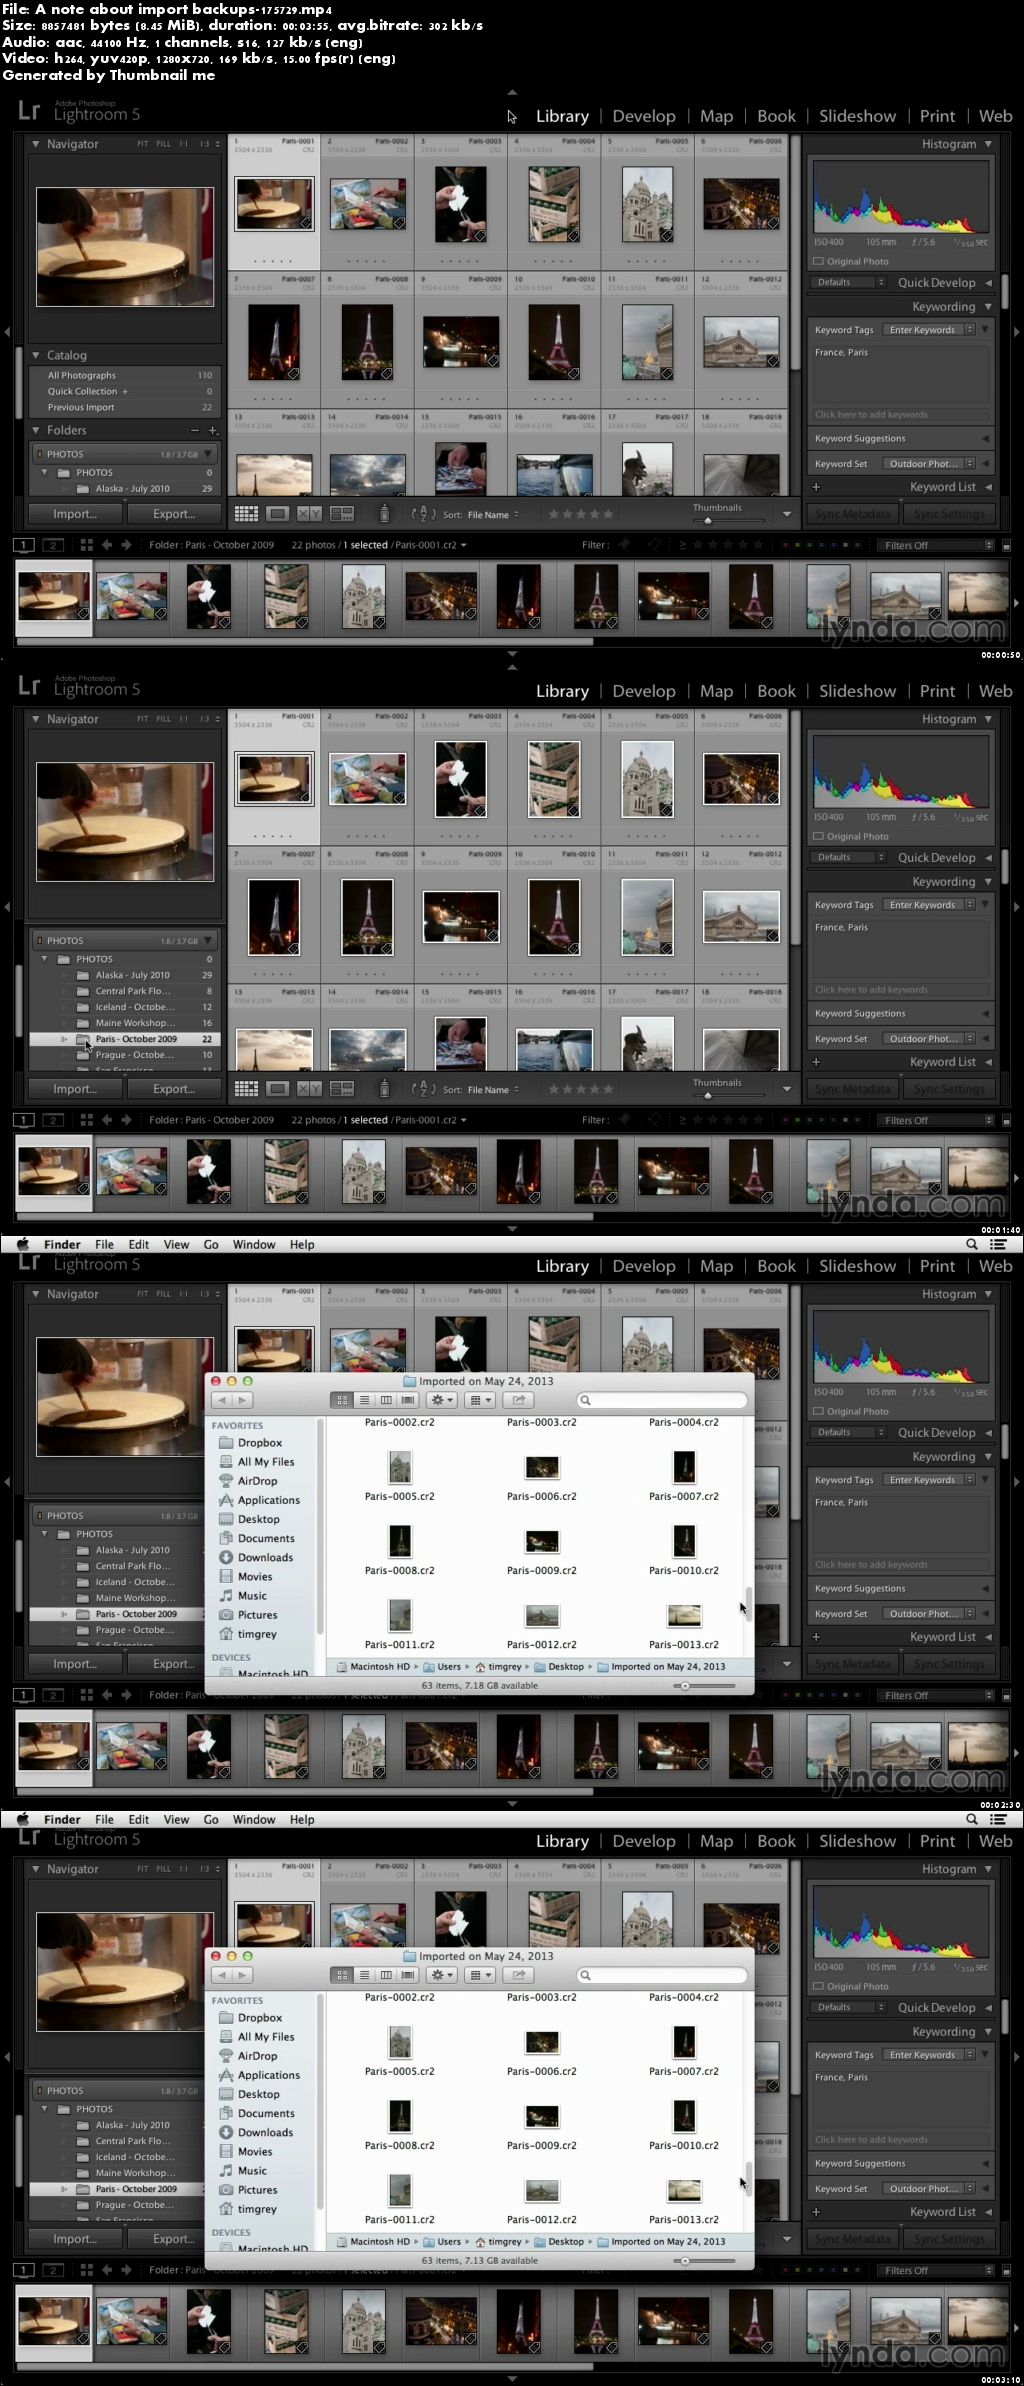Collapse Navigator panel triangle in first frame
This screenshot has height=2386, width=1024.
tap(36, 144)
